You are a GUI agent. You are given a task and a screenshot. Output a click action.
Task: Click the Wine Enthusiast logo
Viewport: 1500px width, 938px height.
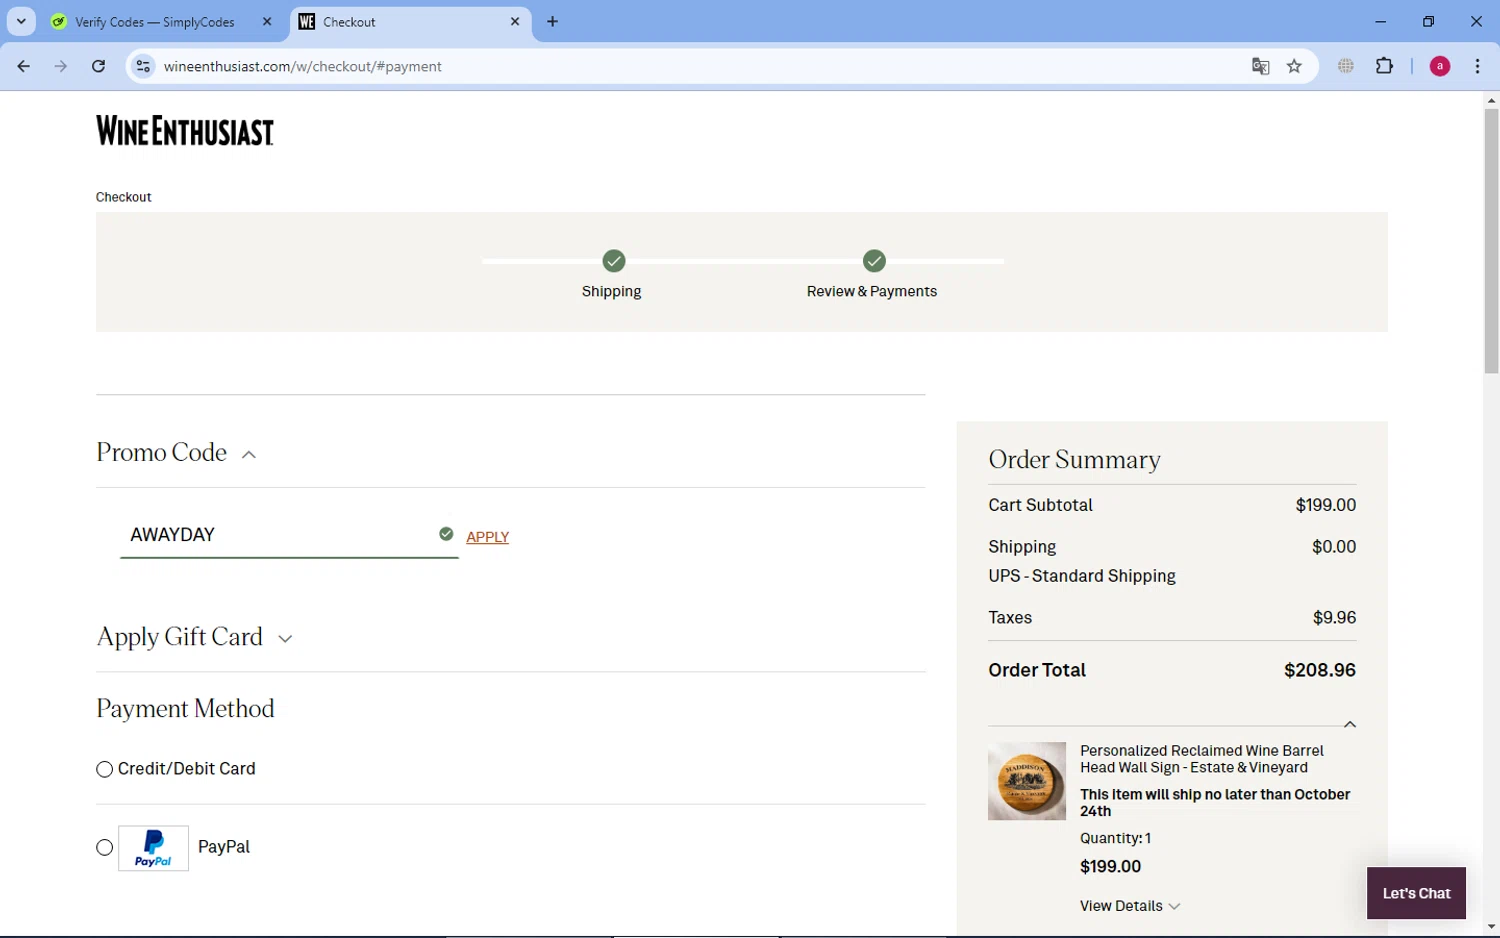pos(185,131)
